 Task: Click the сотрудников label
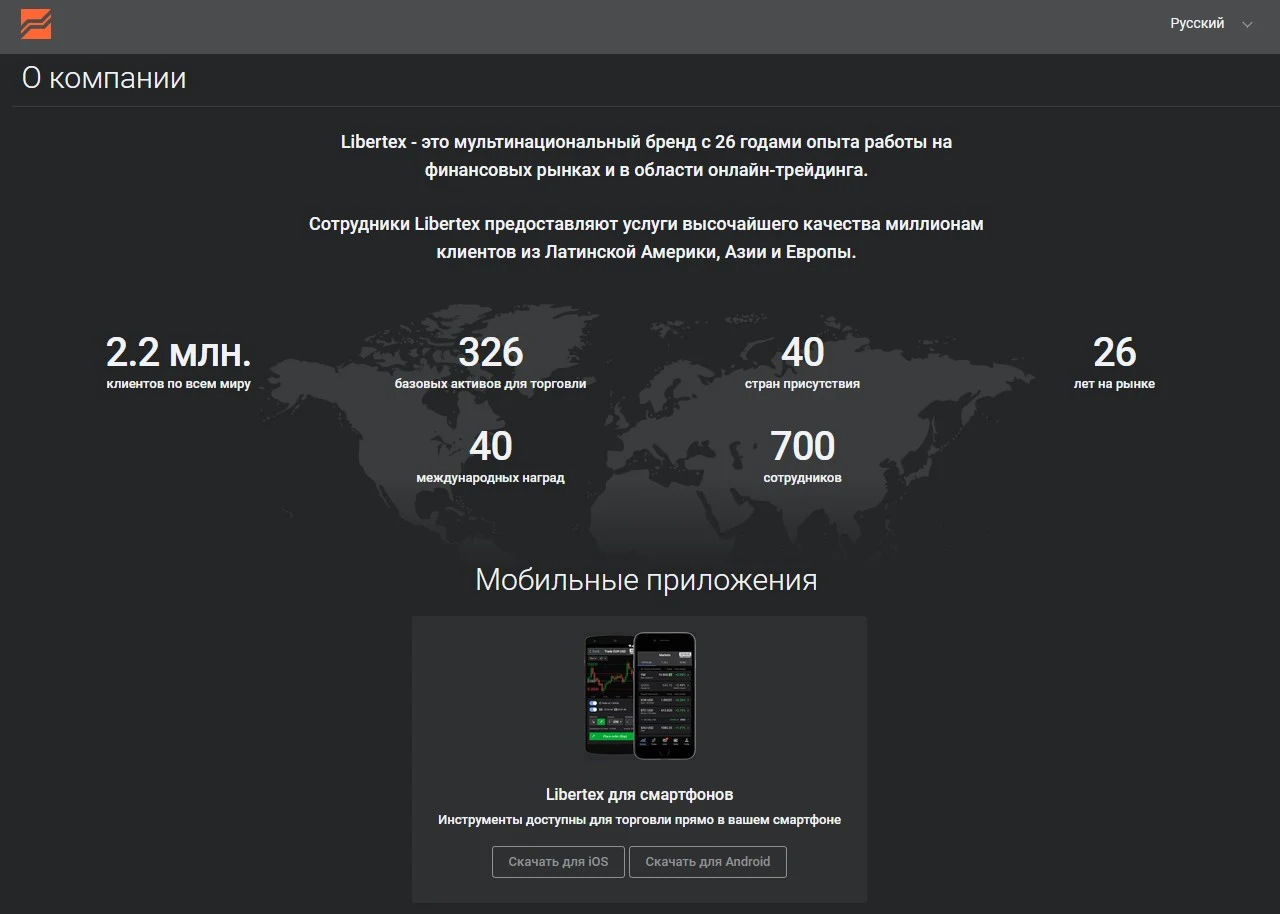pyautogui.click(x=803, y=478)
